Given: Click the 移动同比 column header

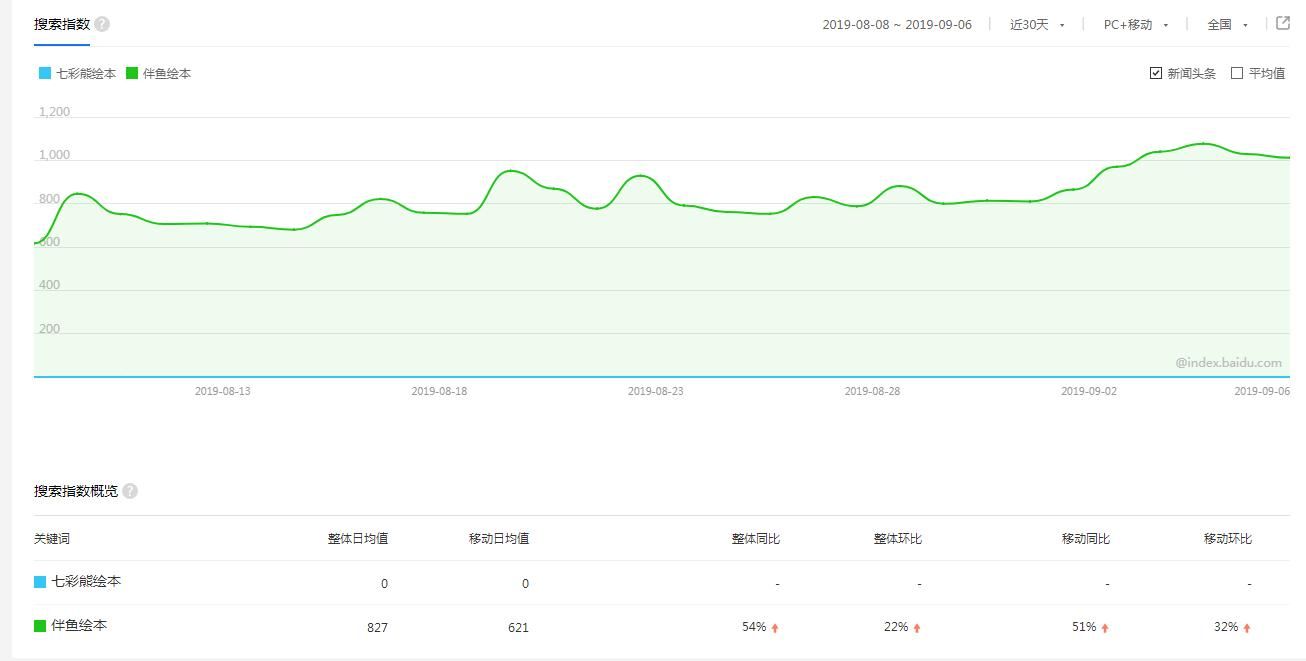Looking at the screenshot, I should pos(1086,539).
